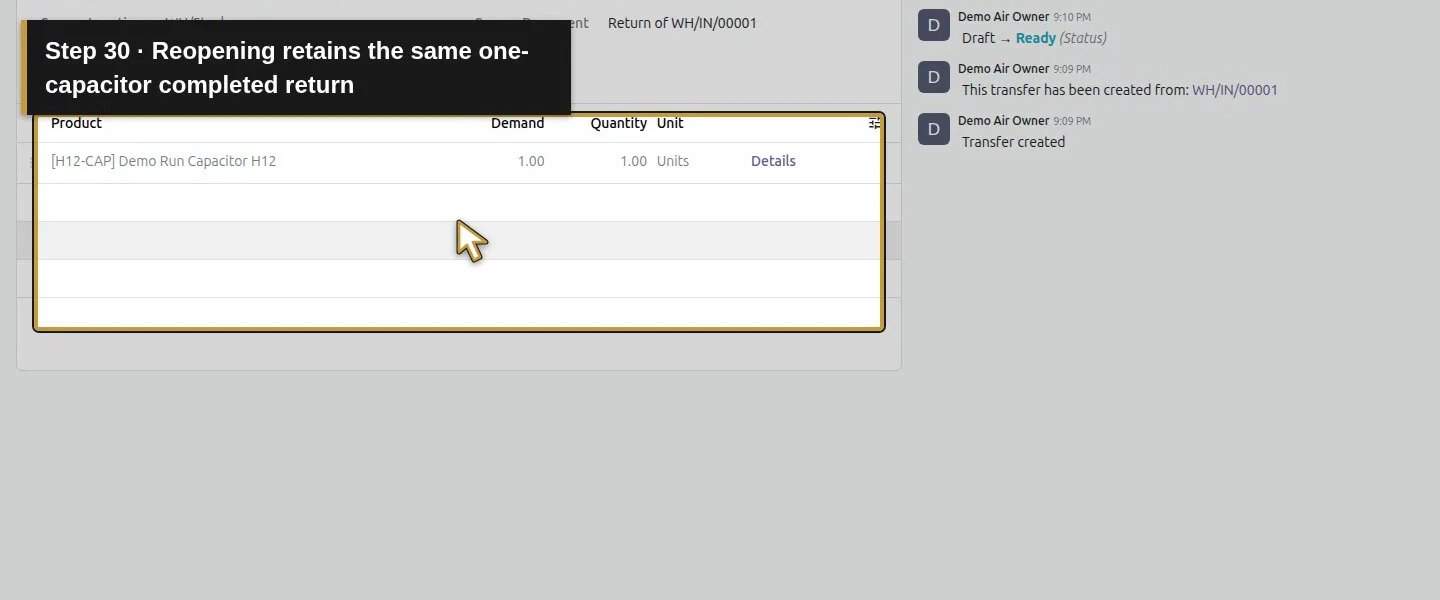Click the Demand value 1.00
Viewport: 1440px width, 600px height.
tap(531, 161)
